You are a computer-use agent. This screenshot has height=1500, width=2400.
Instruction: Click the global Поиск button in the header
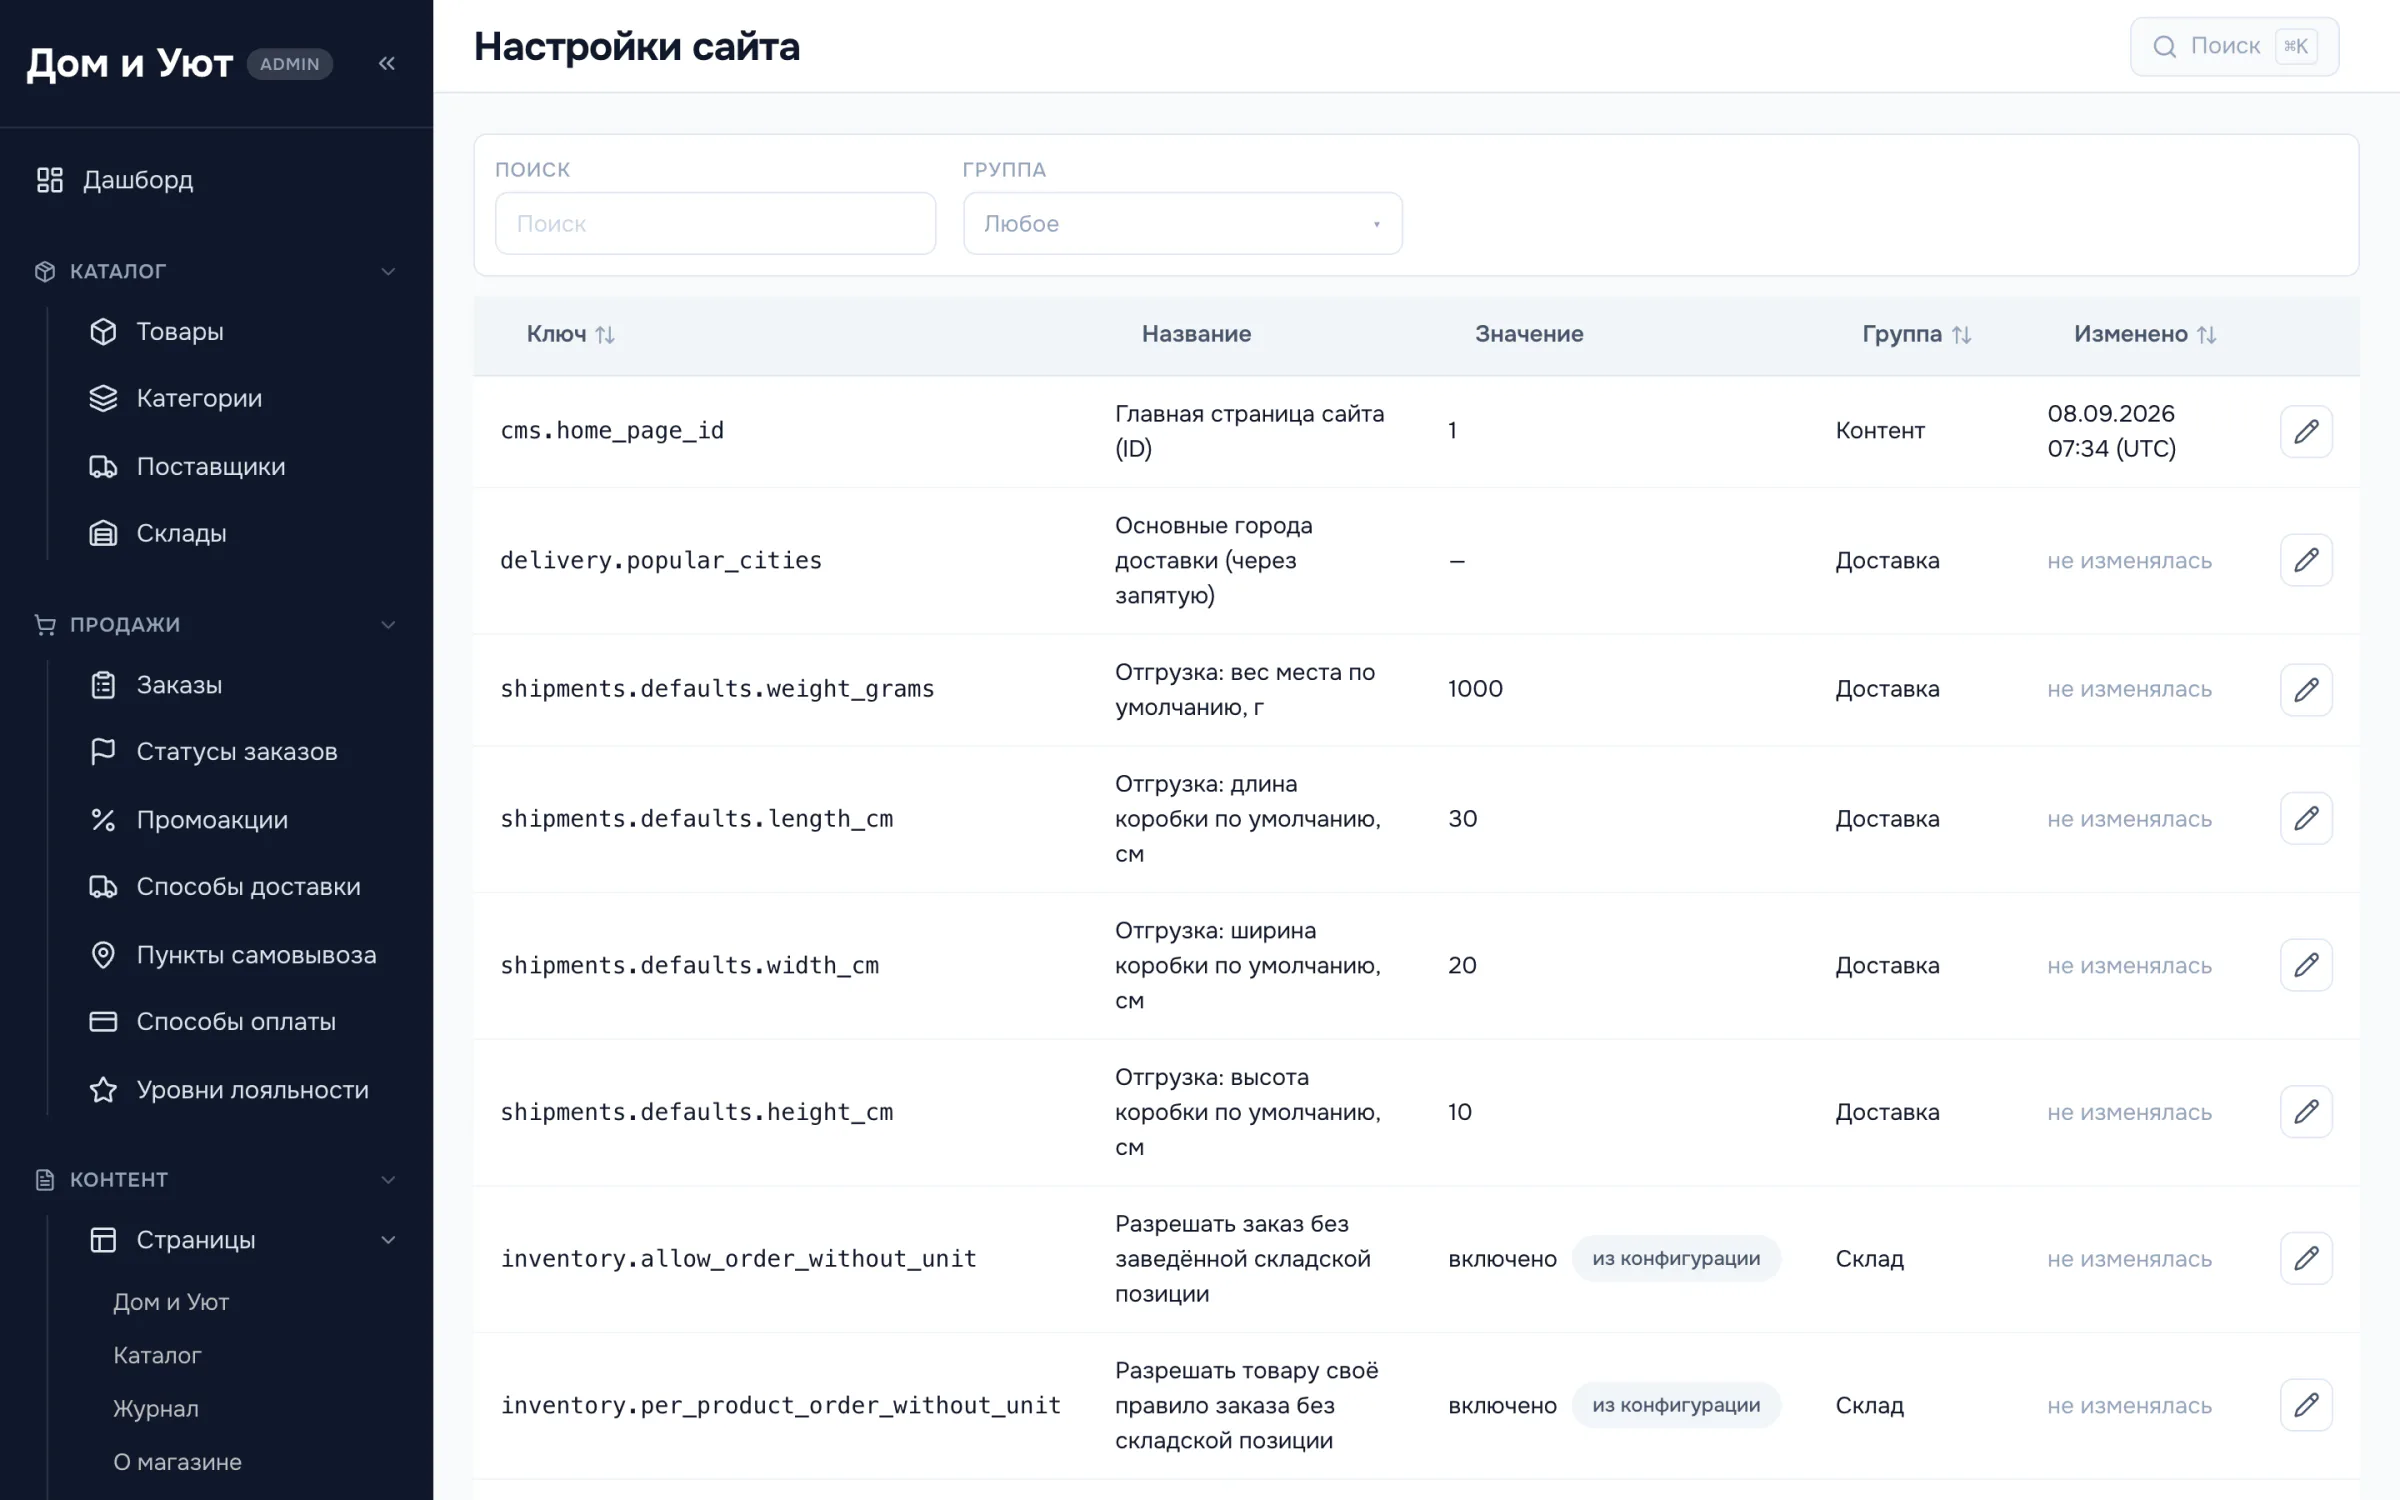[2234, 46]
